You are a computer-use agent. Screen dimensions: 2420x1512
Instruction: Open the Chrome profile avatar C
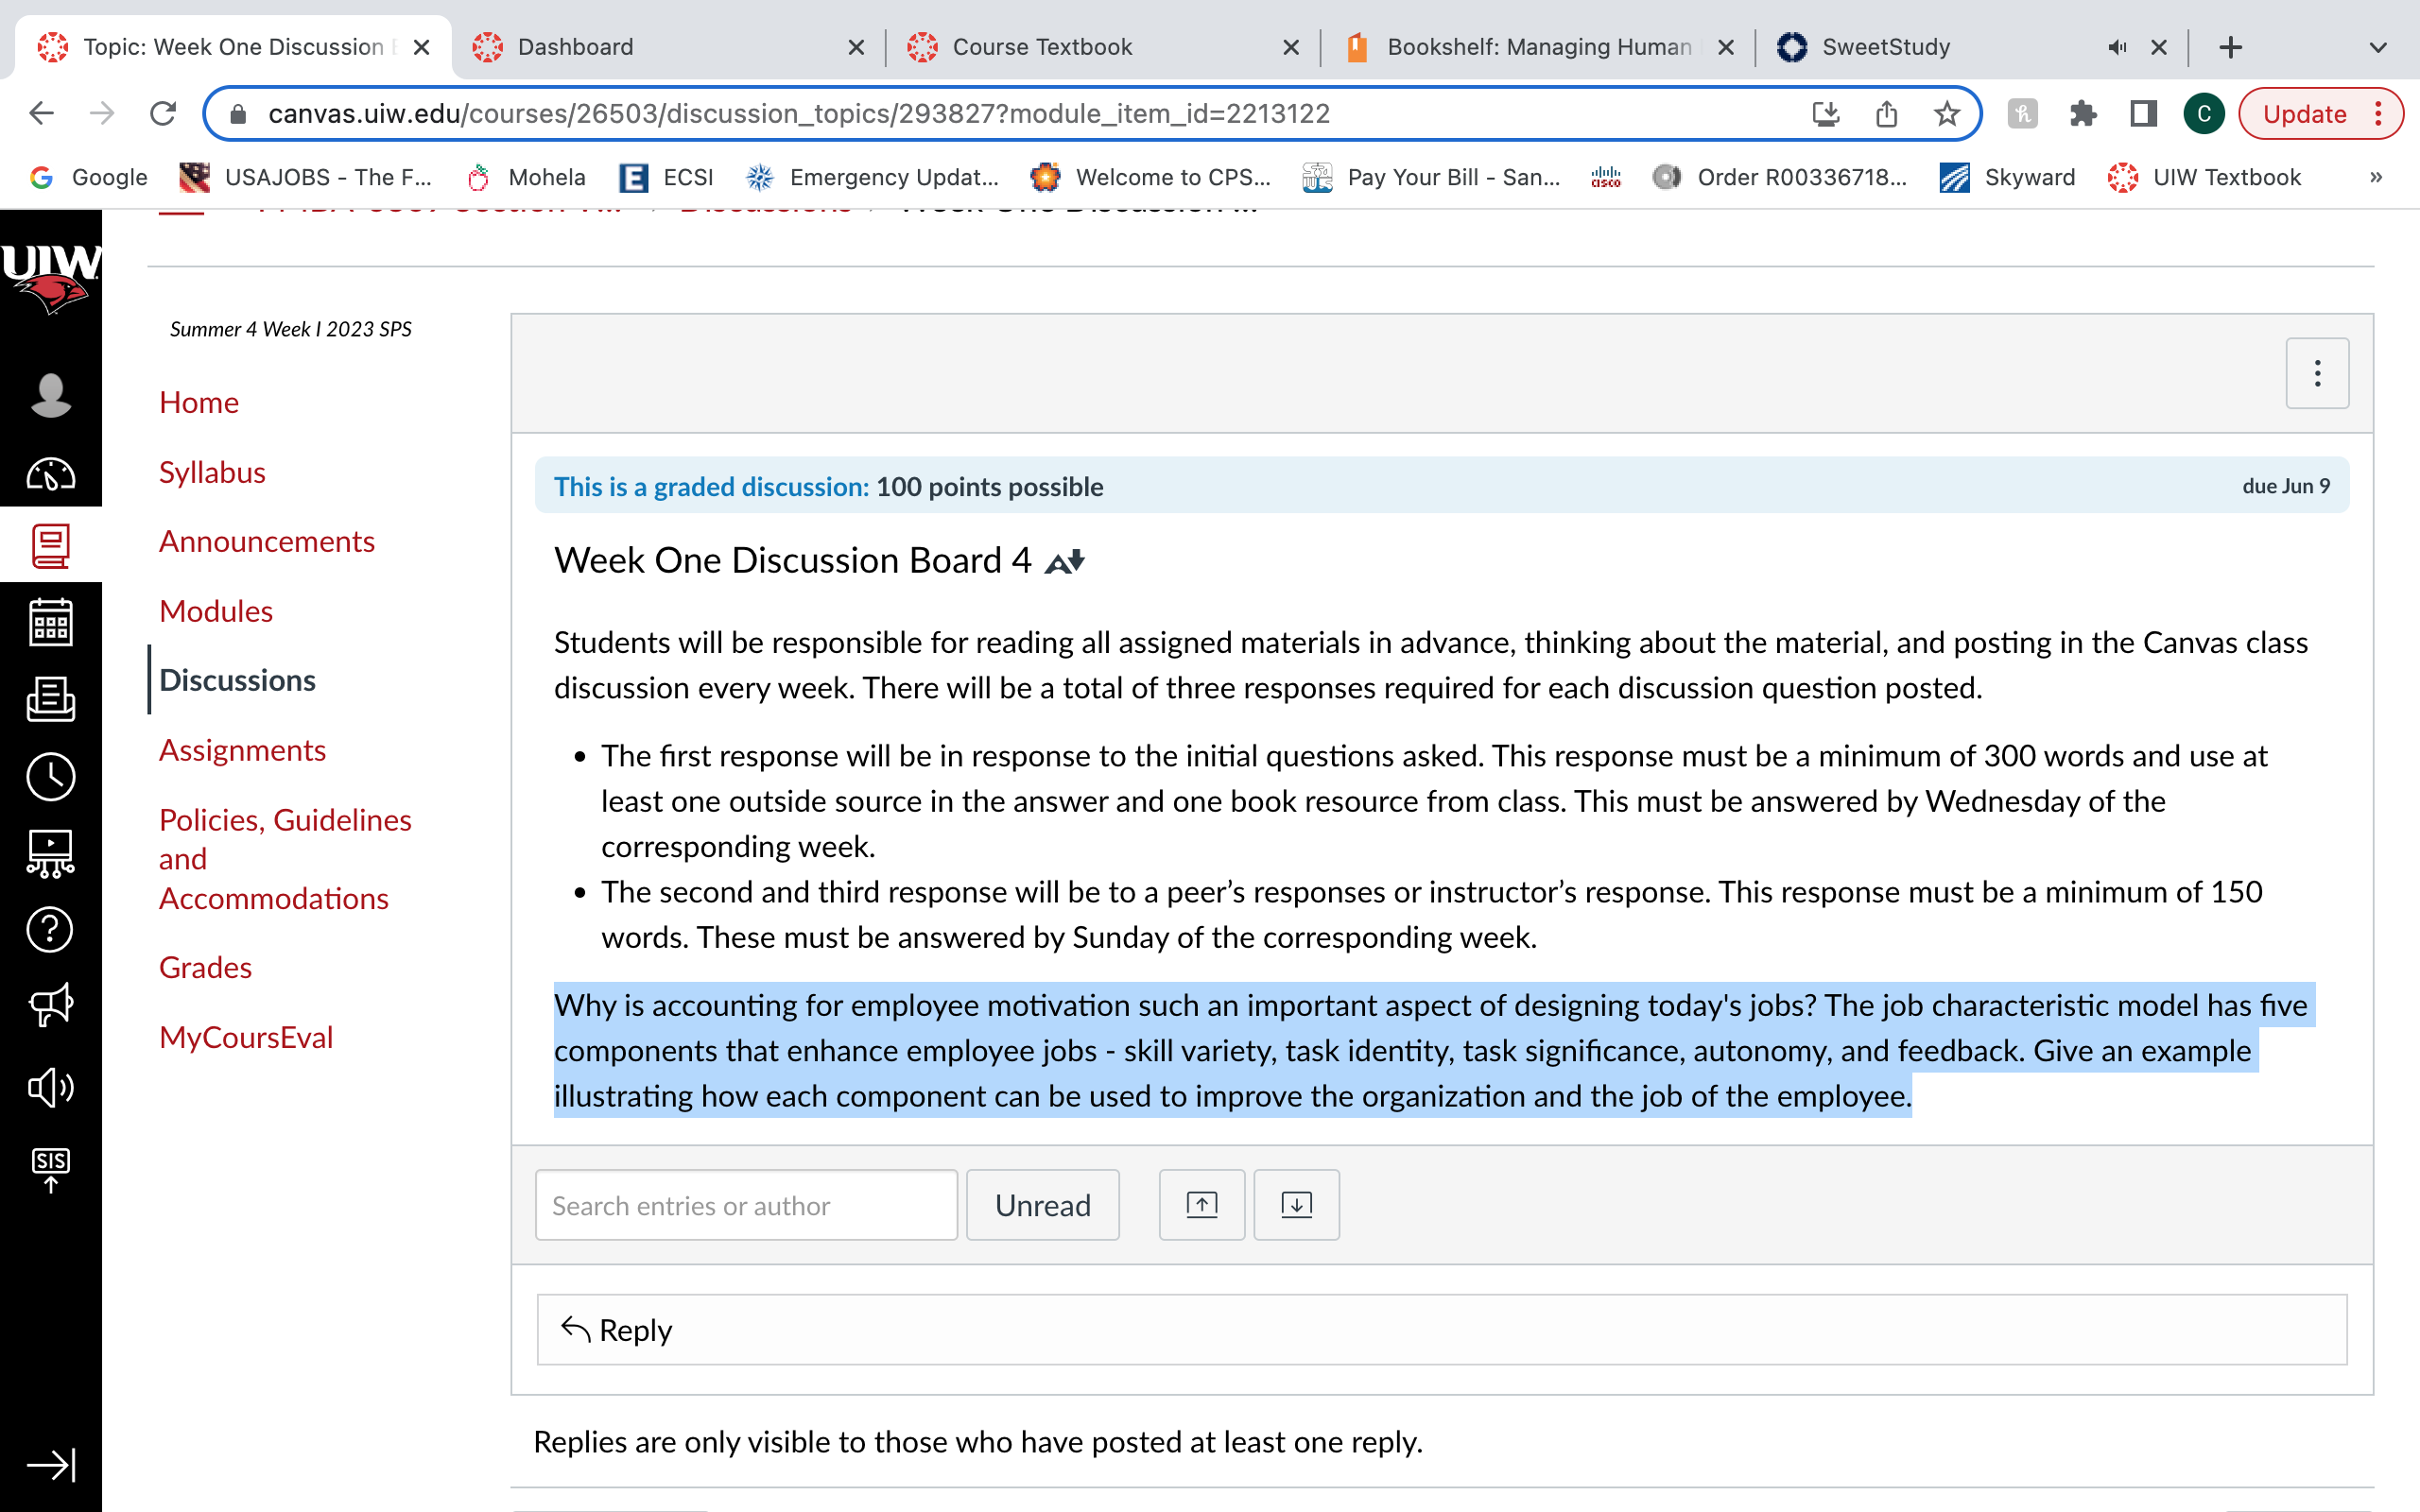[2204, 114]
